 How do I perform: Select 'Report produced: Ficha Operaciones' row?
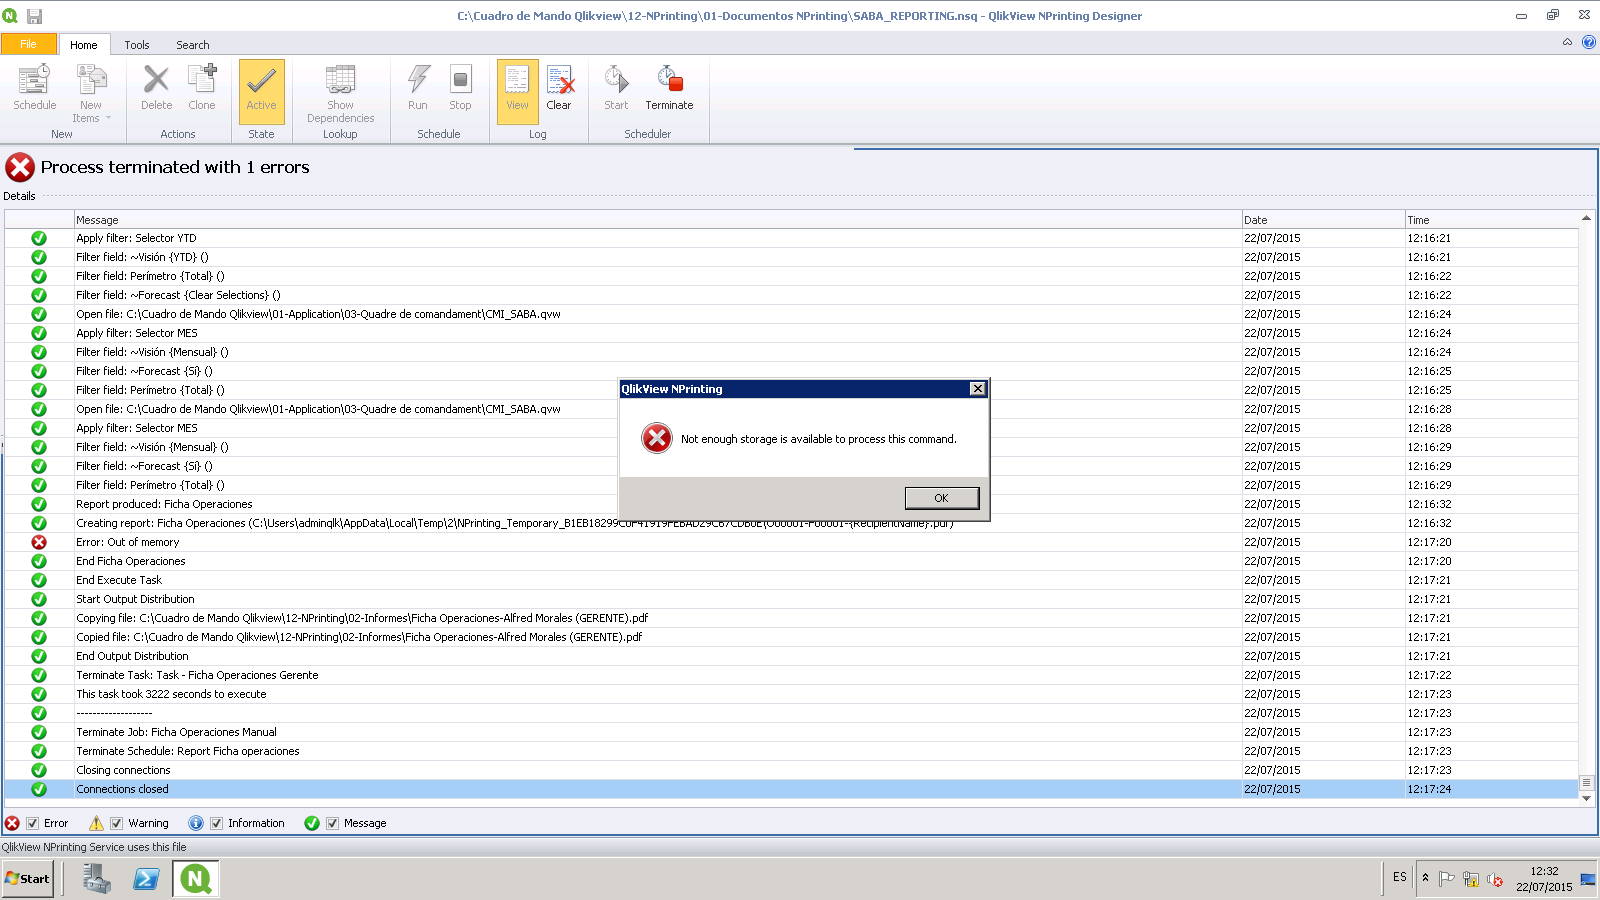coord(791,504)
